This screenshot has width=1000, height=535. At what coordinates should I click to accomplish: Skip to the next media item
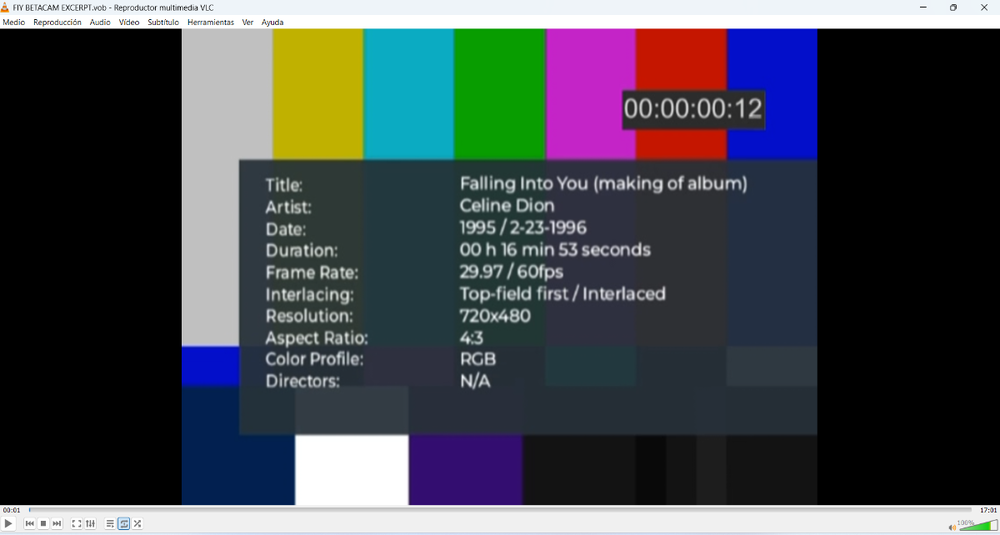point(57,524)
